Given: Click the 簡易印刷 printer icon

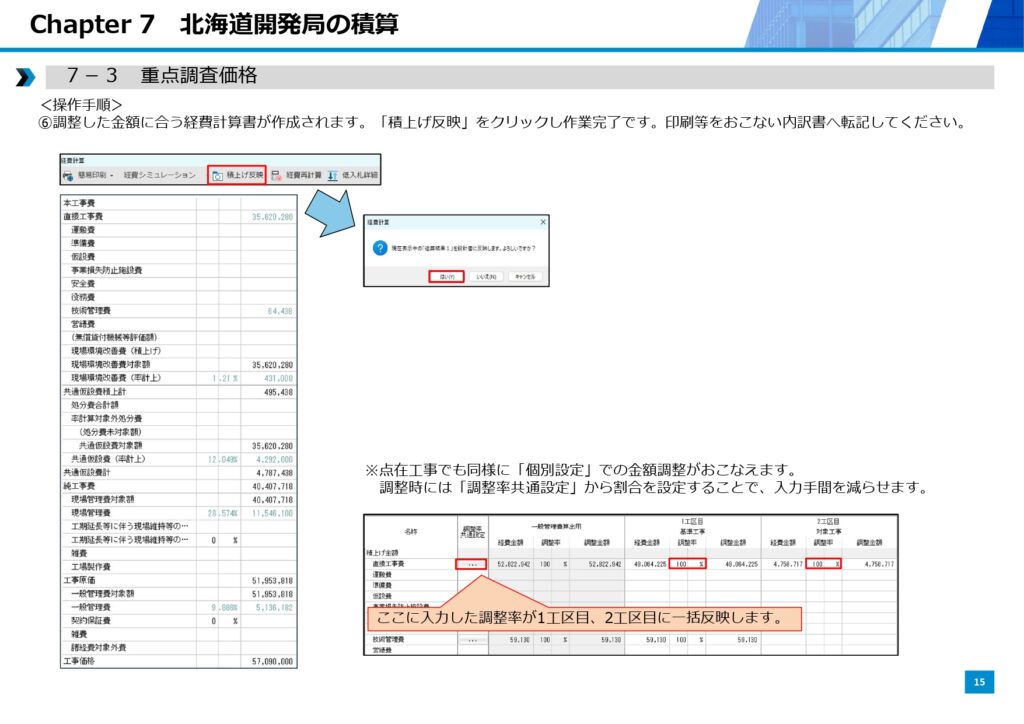Looking at the screenshot, I should (68, 176).
